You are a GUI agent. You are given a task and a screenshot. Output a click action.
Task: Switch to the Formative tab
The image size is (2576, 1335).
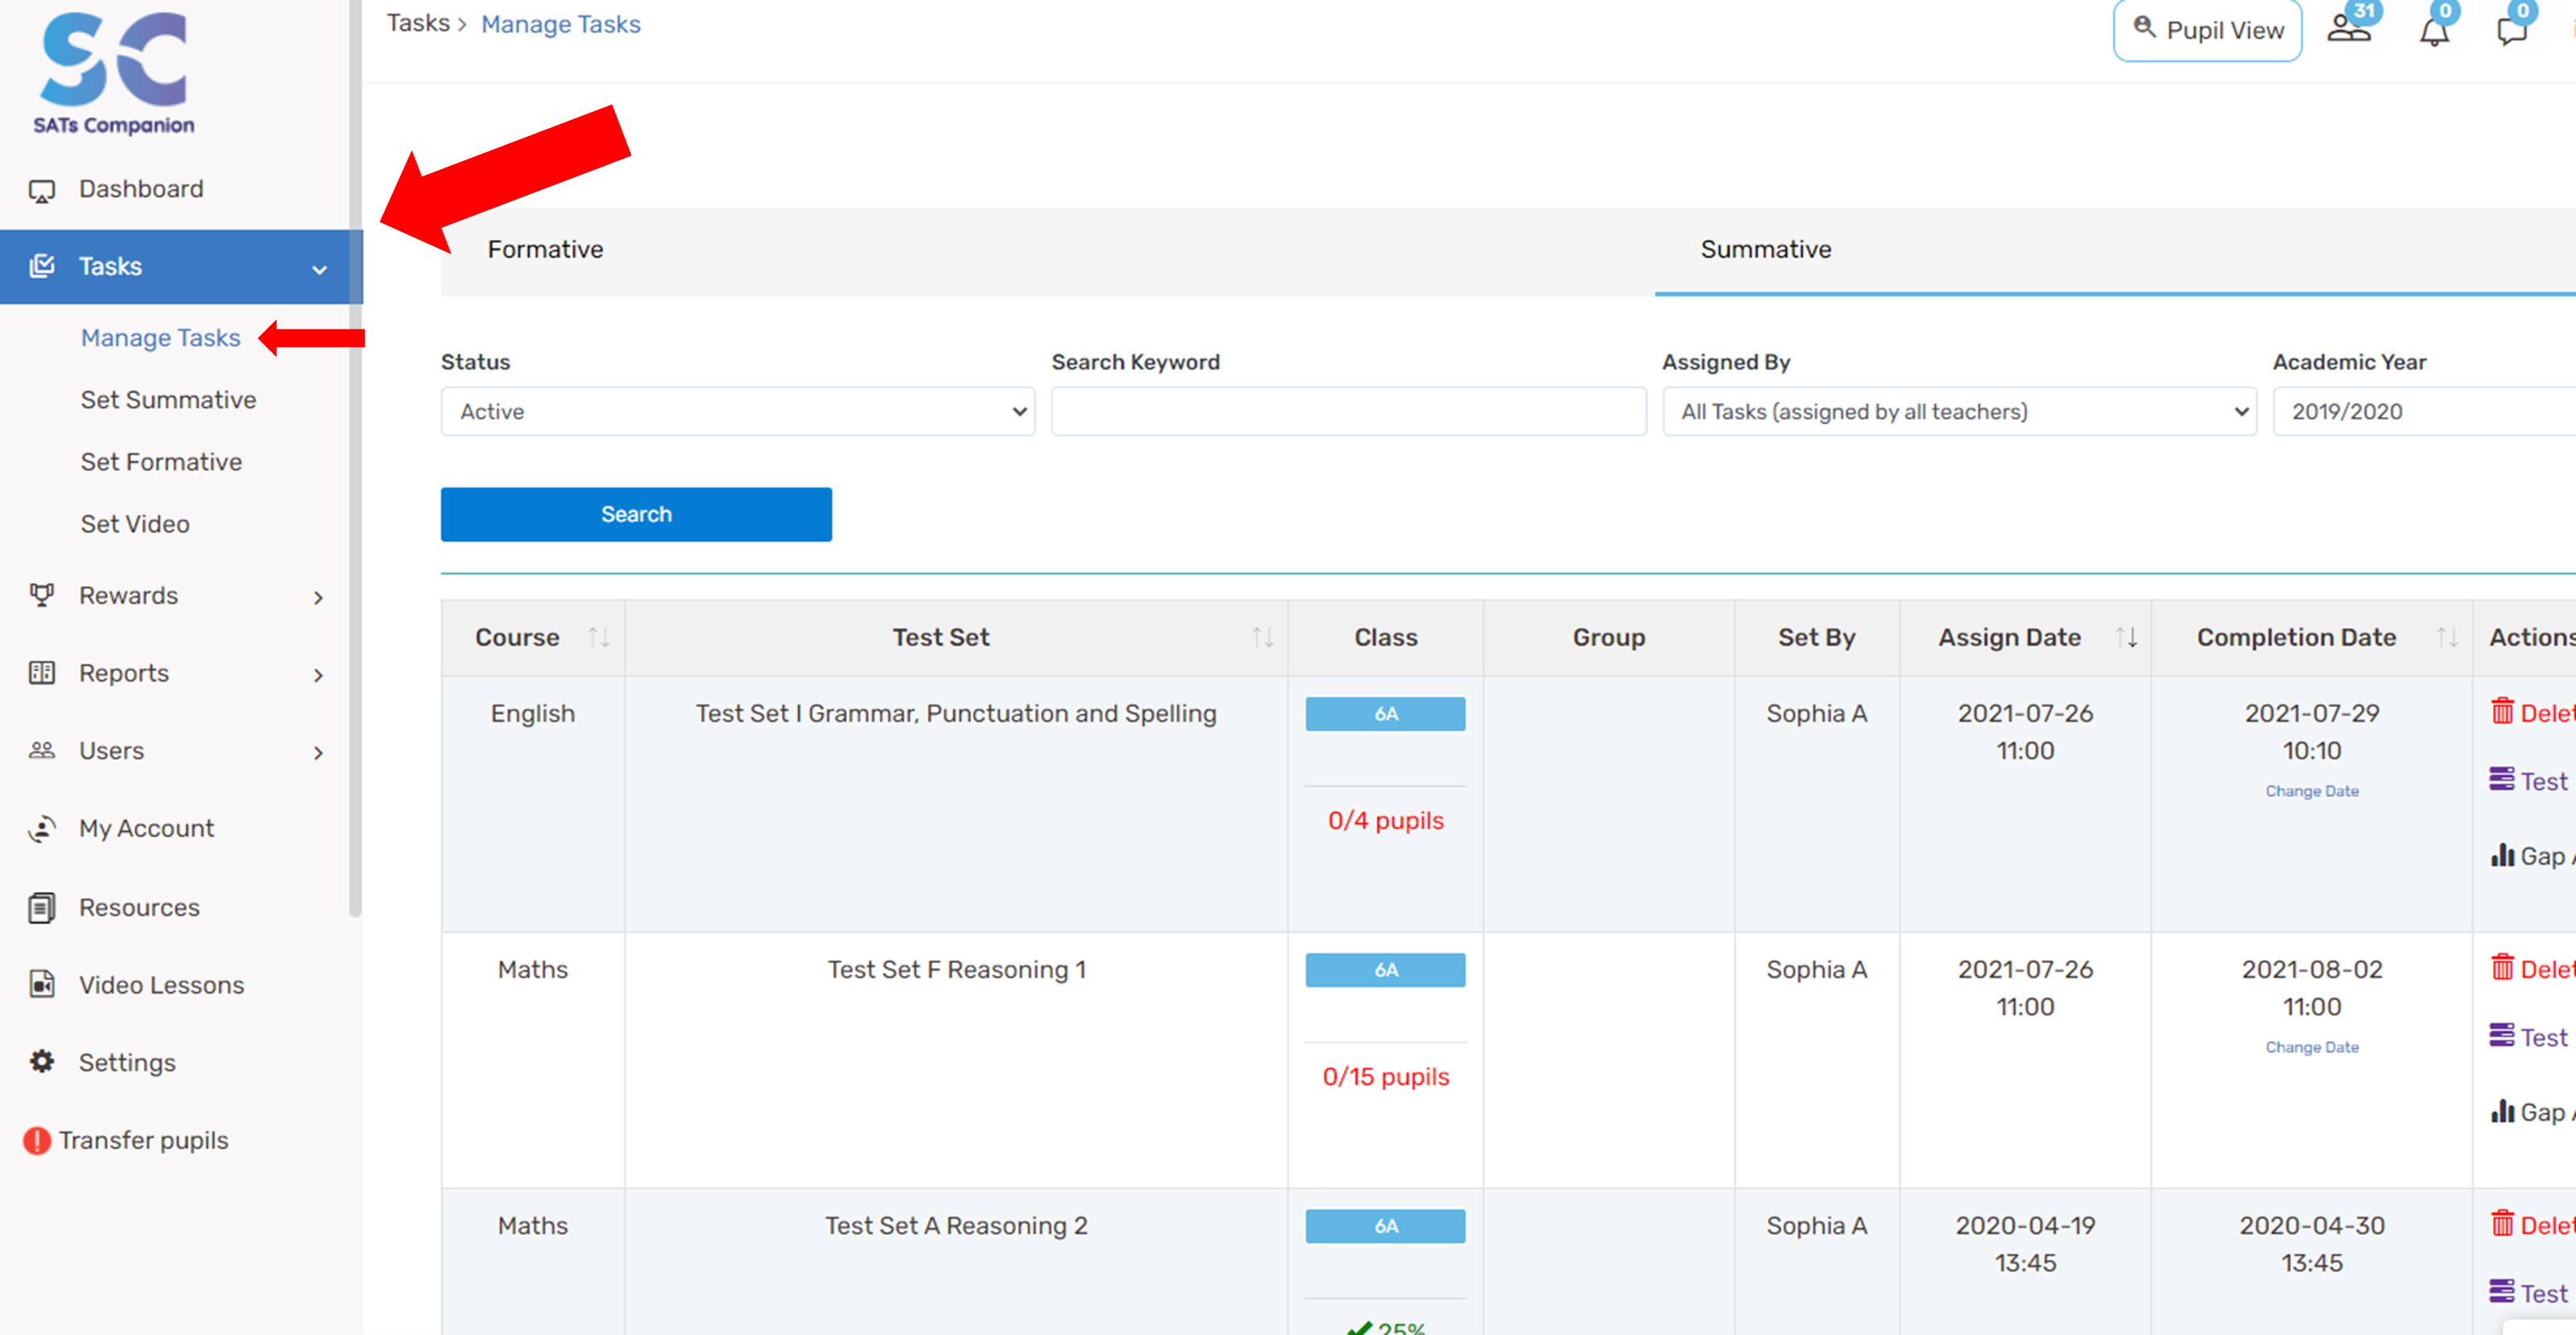click(x=545, y=249)
